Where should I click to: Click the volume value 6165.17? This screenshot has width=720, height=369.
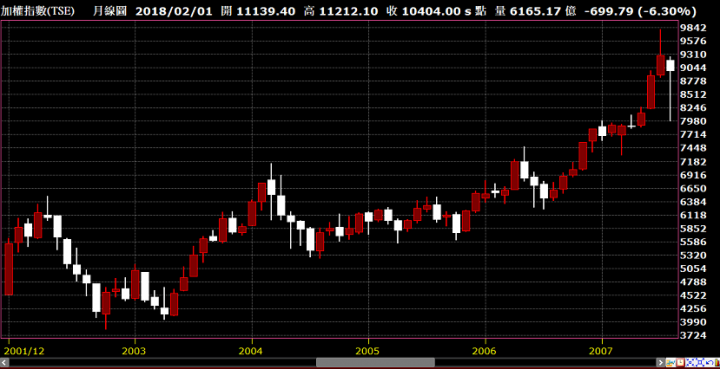[535, 11]
